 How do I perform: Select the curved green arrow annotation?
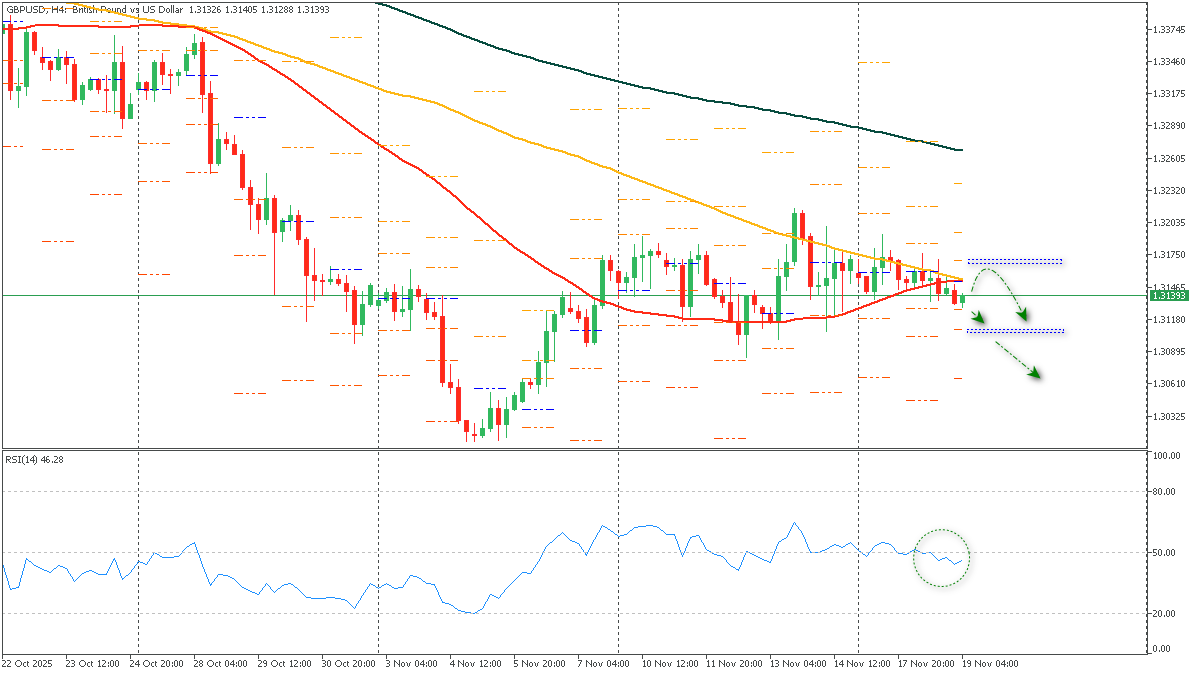click(987, 268)
